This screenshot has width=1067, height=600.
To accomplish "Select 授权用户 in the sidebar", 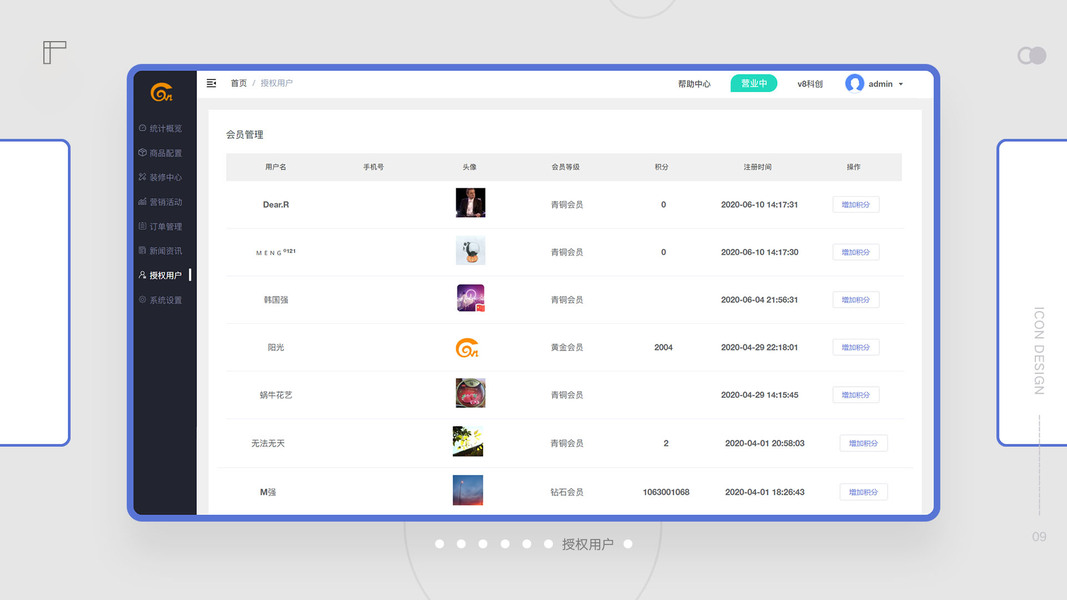I will (161, 276).
